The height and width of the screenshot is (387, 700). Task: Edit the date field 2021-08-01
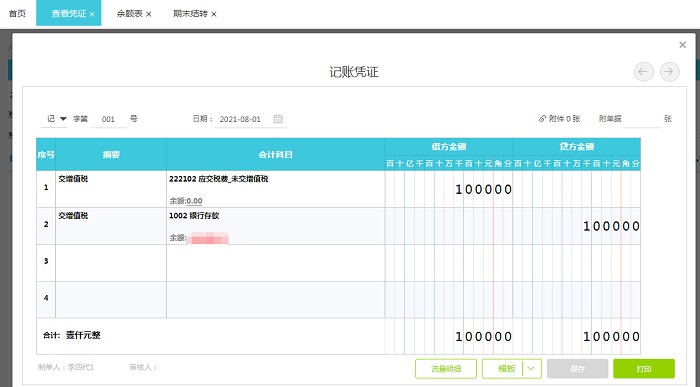240,119
